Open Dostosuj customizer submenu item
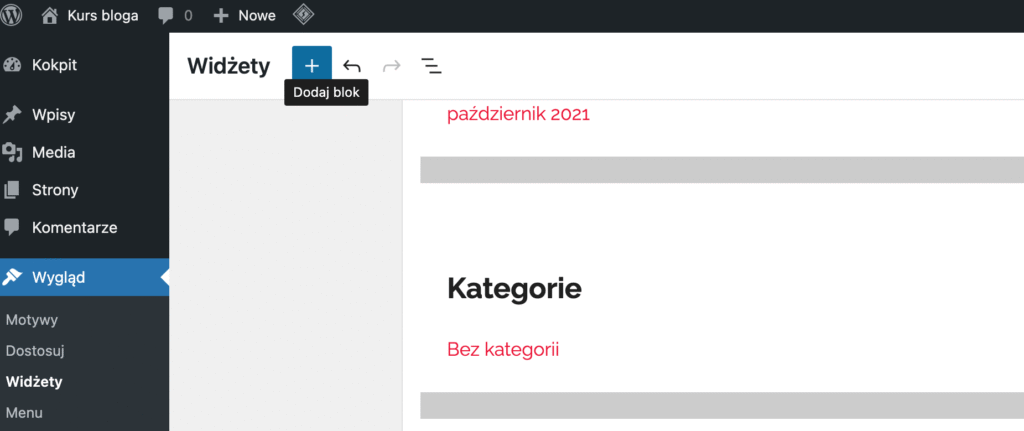This screenshot has width=1024, height=431. [x=35, y=351]
